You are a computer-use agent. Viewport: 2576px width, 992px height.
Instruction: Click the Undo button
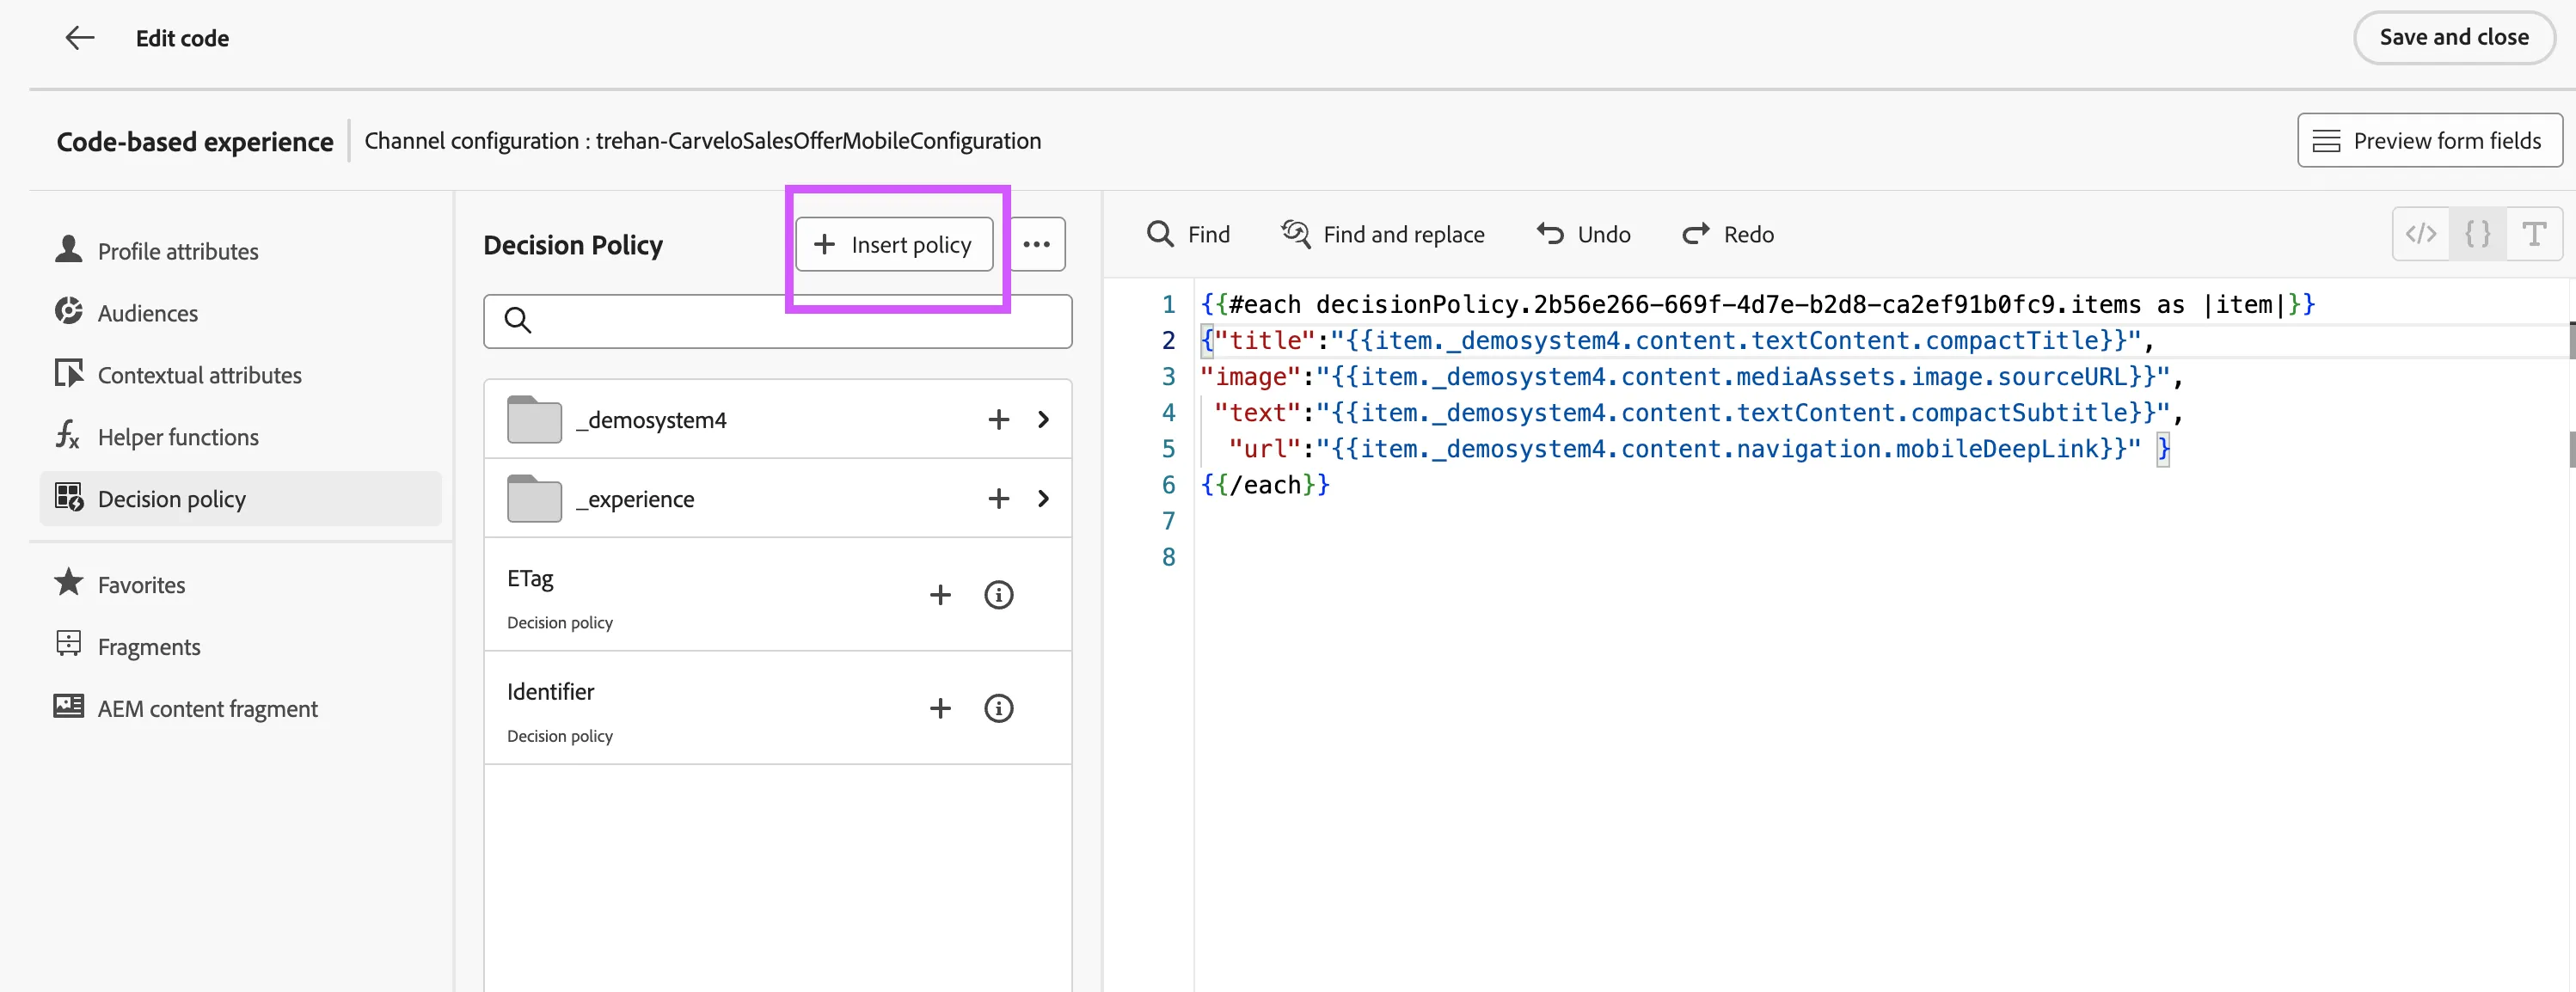pyautogui.click(x=1584, y=234)
